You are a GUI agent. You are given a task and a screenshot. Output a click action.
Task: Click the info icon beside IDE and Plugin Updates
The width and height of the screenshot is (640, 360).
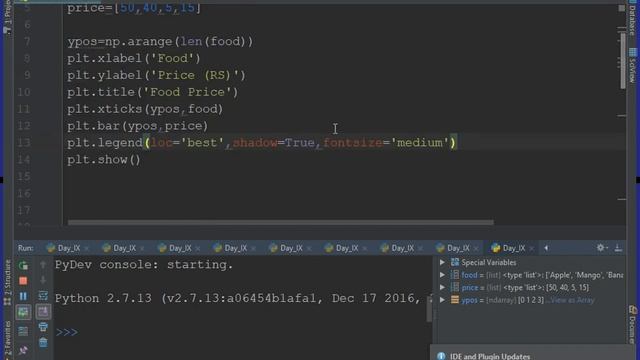(x=441, y=356)
